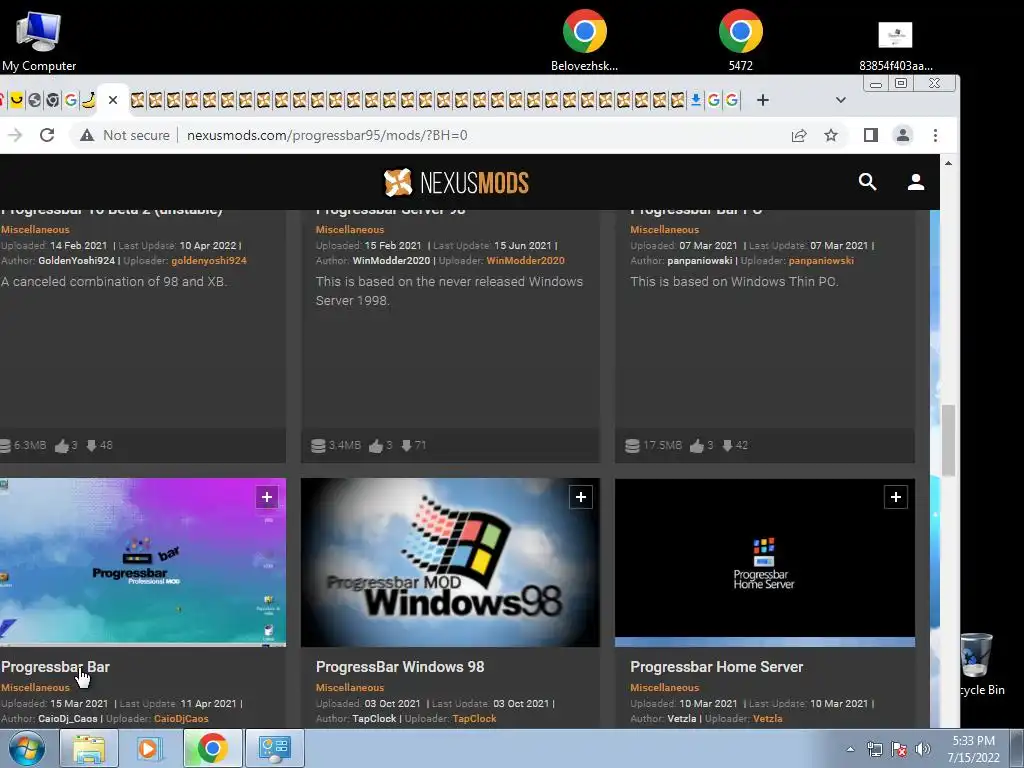Viewport: 1024px width, 768px height.
Task: Expand the tab search dropdown arrow
Action: [x=840, y=100]
